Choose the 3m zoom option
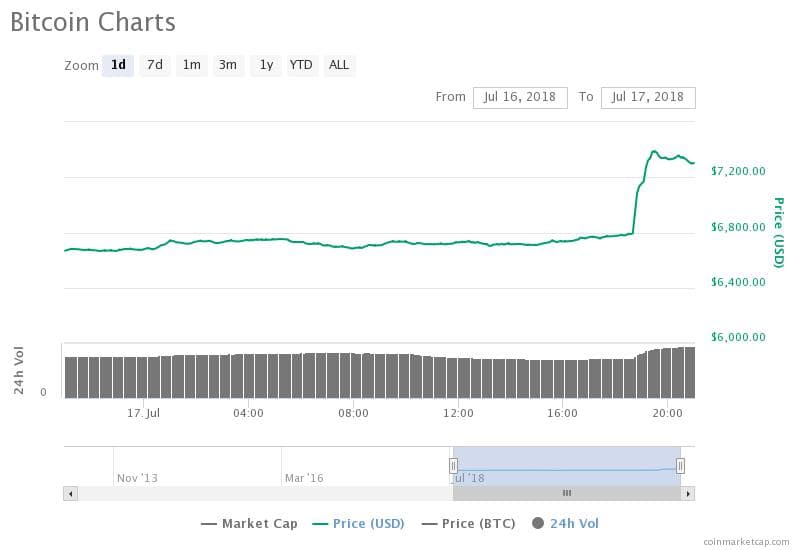This screenshot has height=550, width=800. (x=228, y=65)
